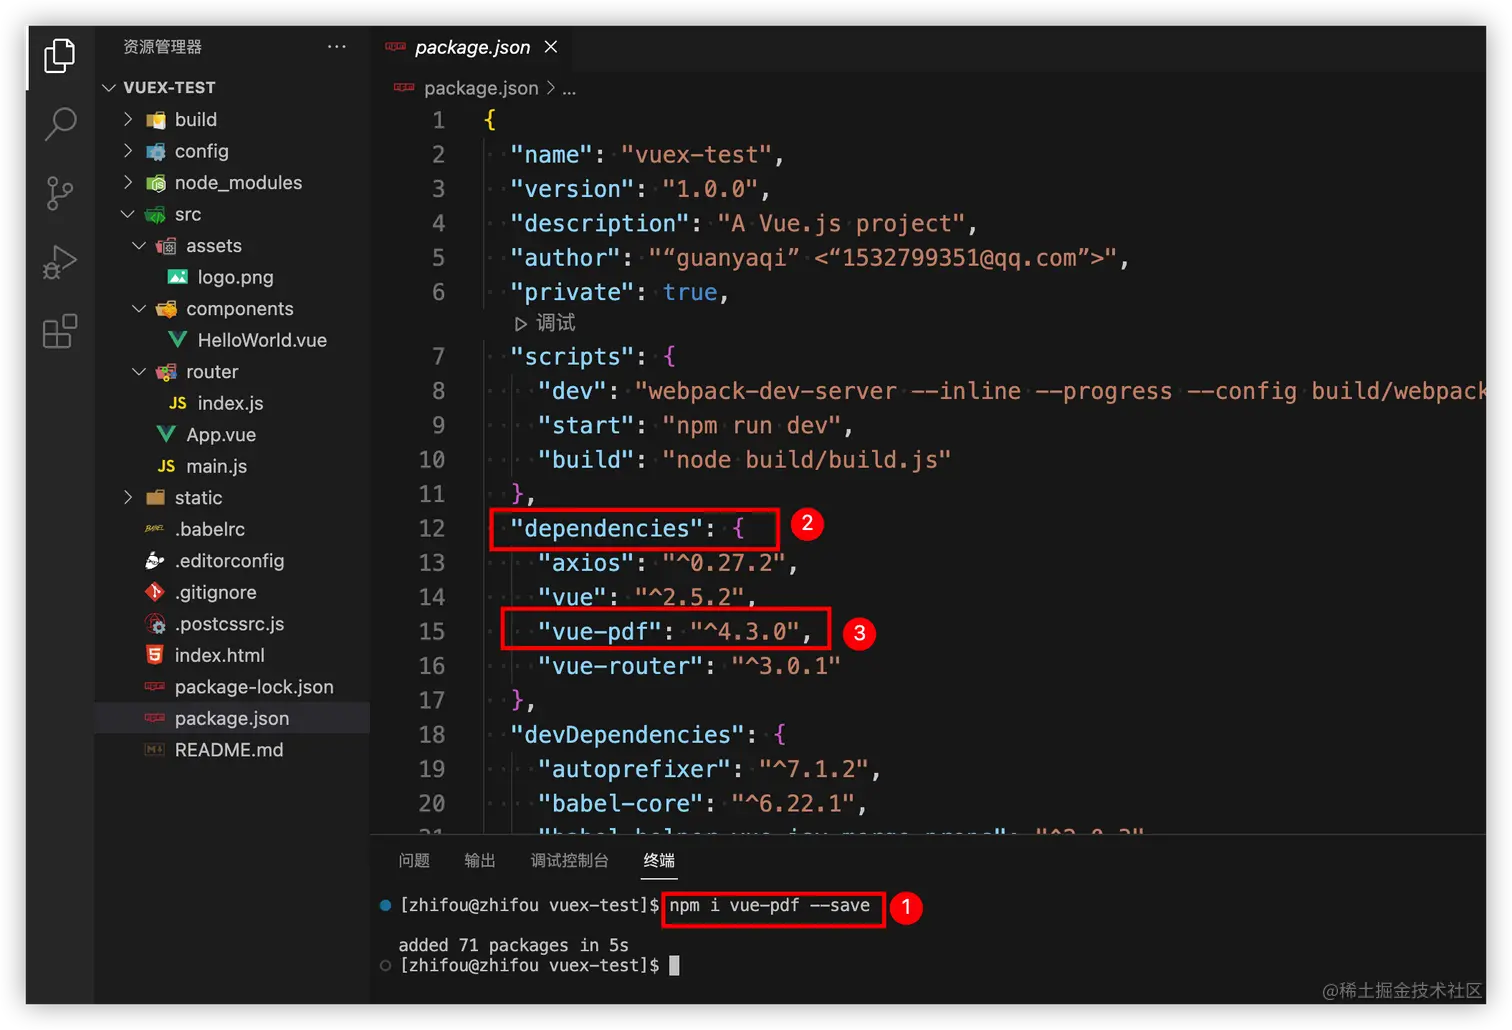The height and width of the screenshot is (1030, 1512).
Task: Click the Vue icon of HelloWorld.vue
Action: (178, 340)
